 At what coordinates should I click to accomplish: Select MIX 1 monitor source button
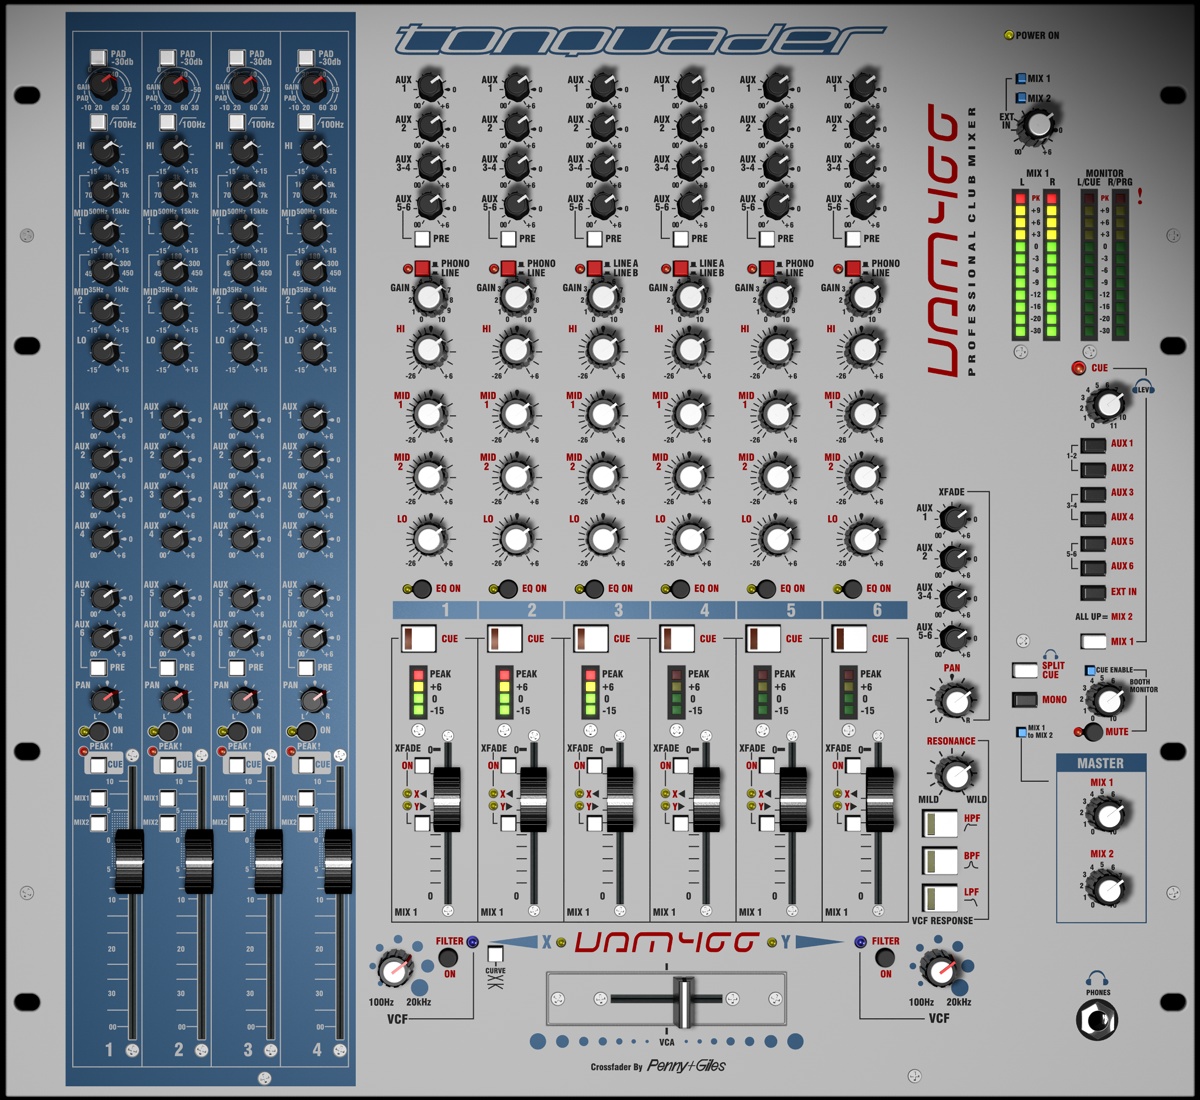[1093, 641]
